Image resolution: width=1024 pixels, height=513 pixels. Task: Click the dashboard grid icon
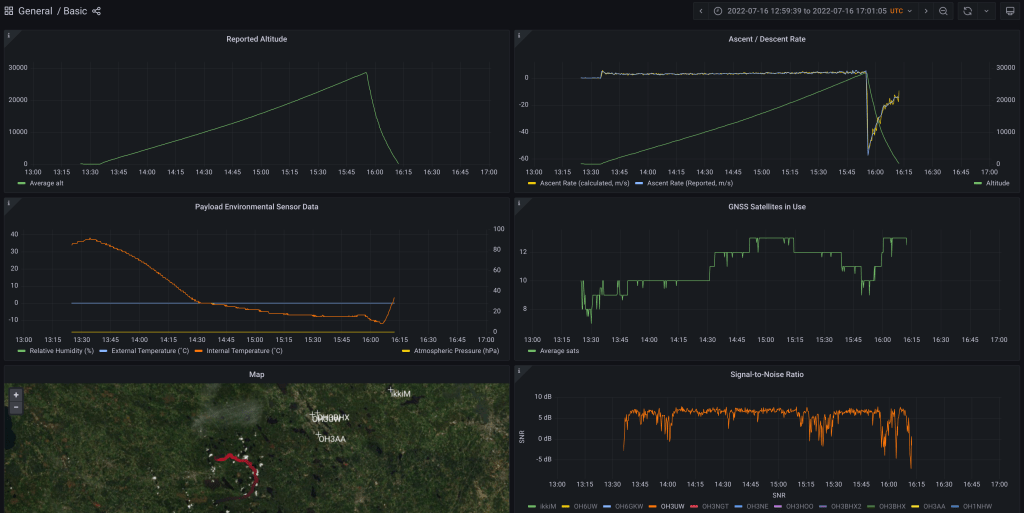(x=9, y=11)
